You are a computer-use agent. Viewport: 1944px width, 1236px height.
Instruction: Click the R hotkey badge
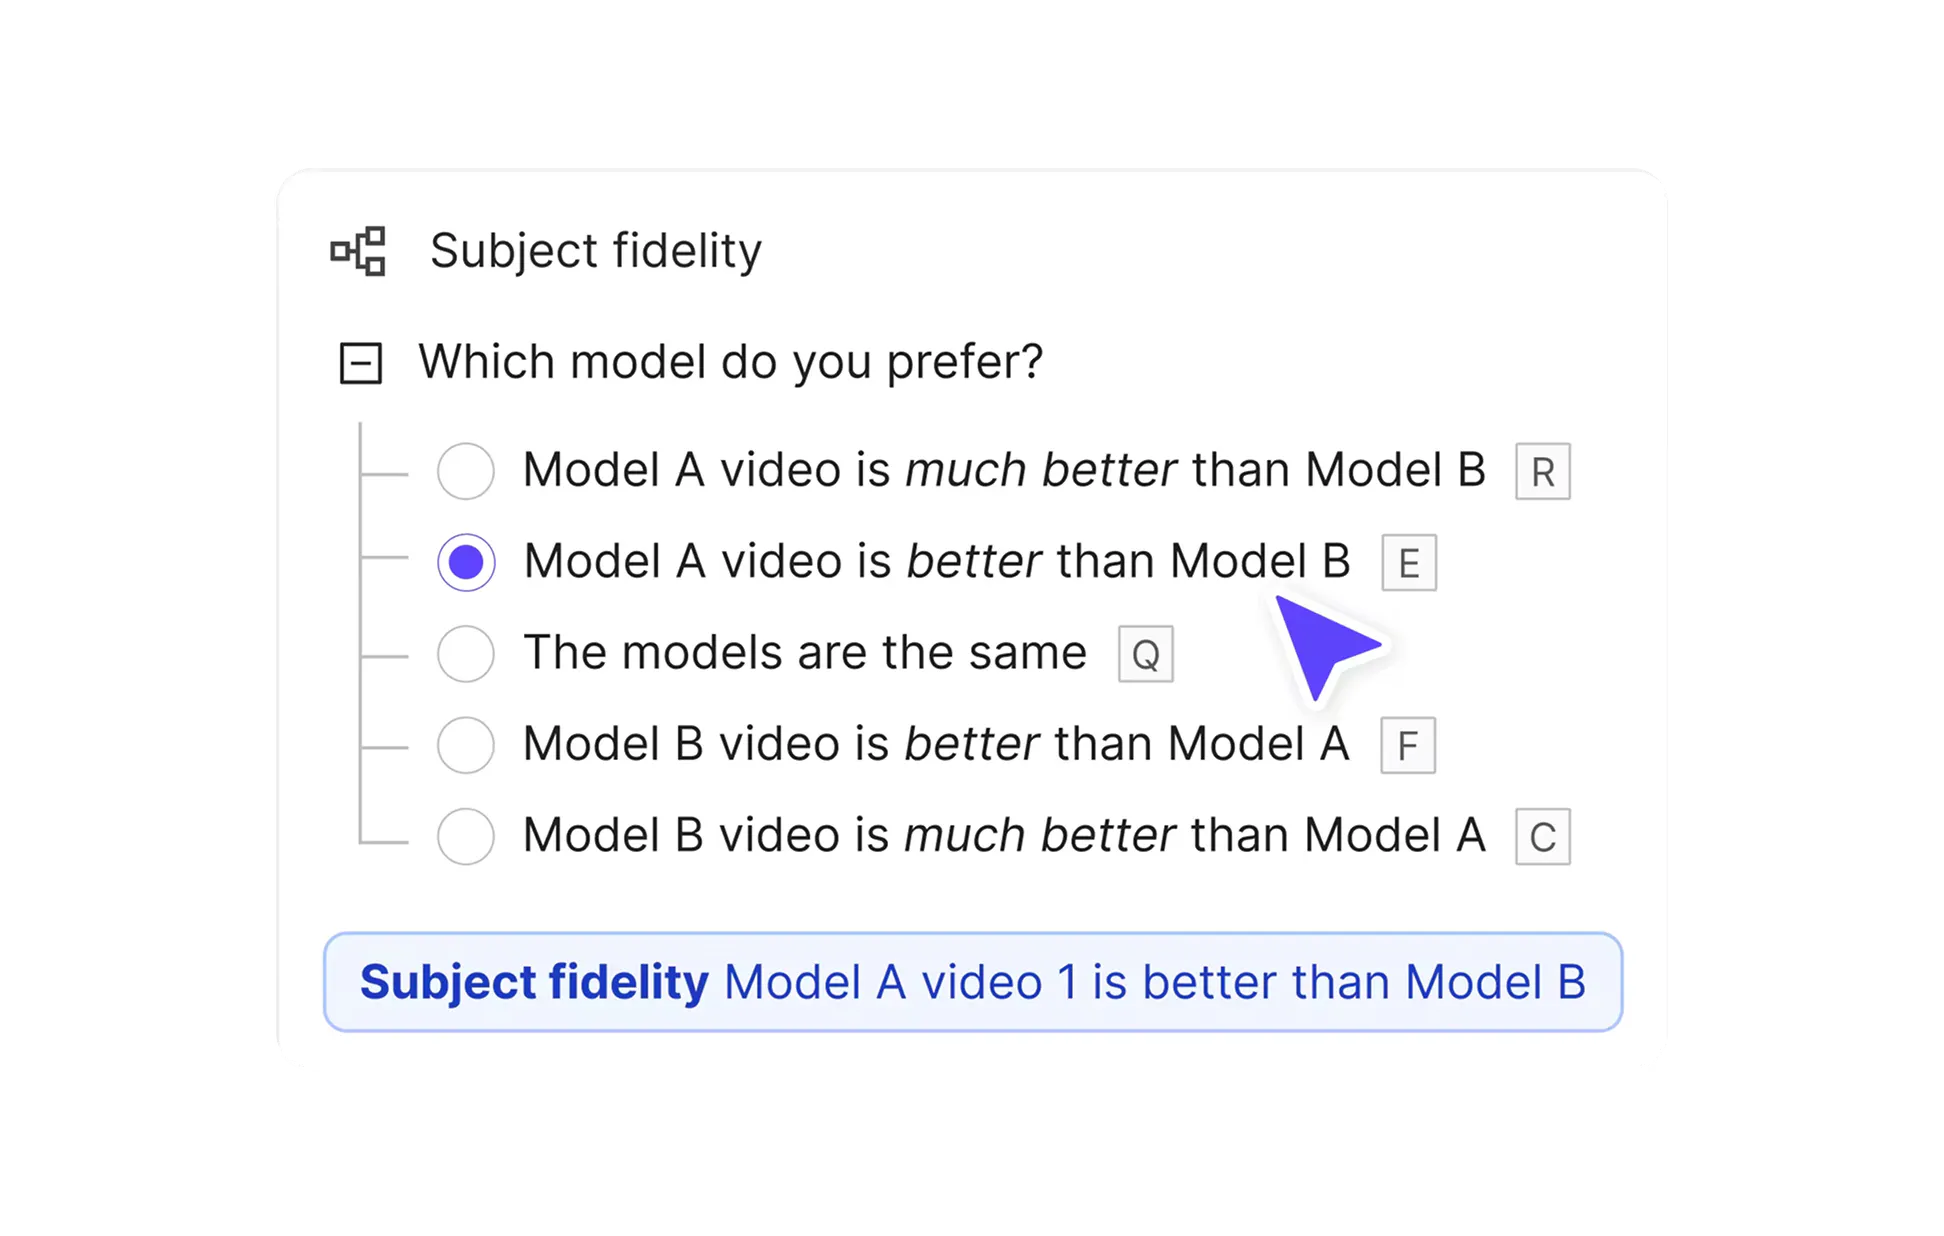[1542, 471]
